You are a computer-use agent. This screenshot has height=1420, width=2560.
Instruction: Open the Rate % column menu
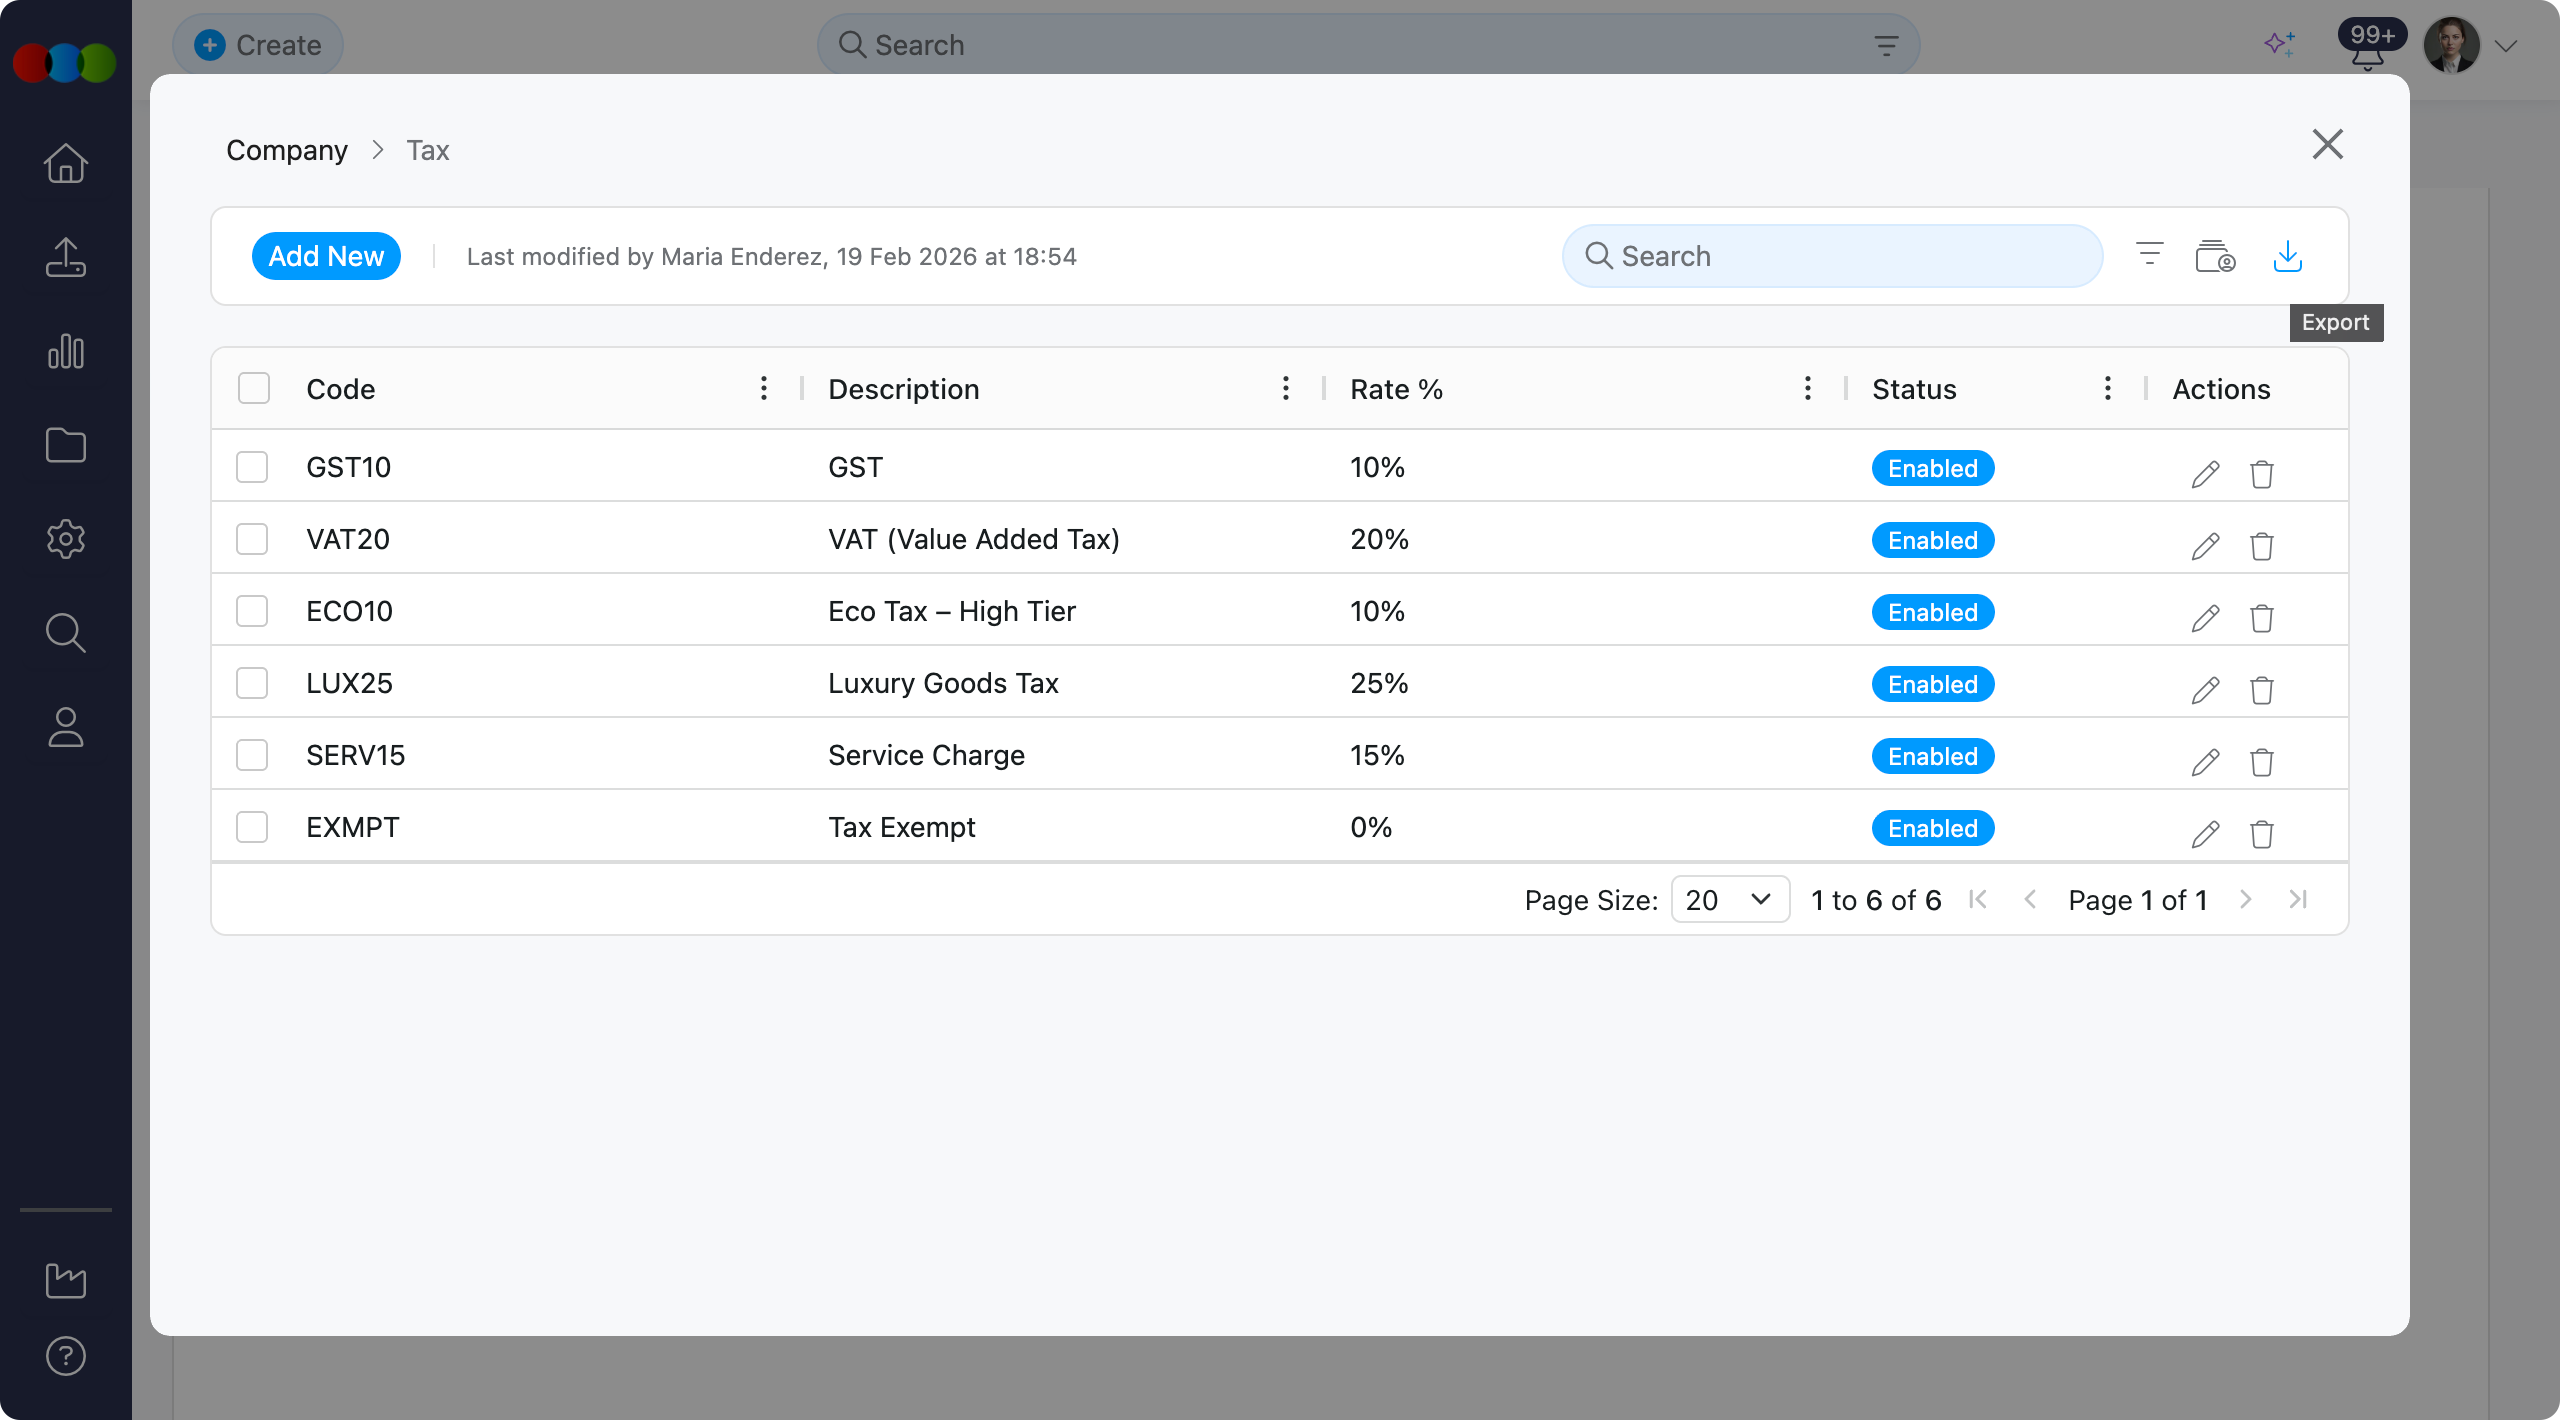[1807, 388]
